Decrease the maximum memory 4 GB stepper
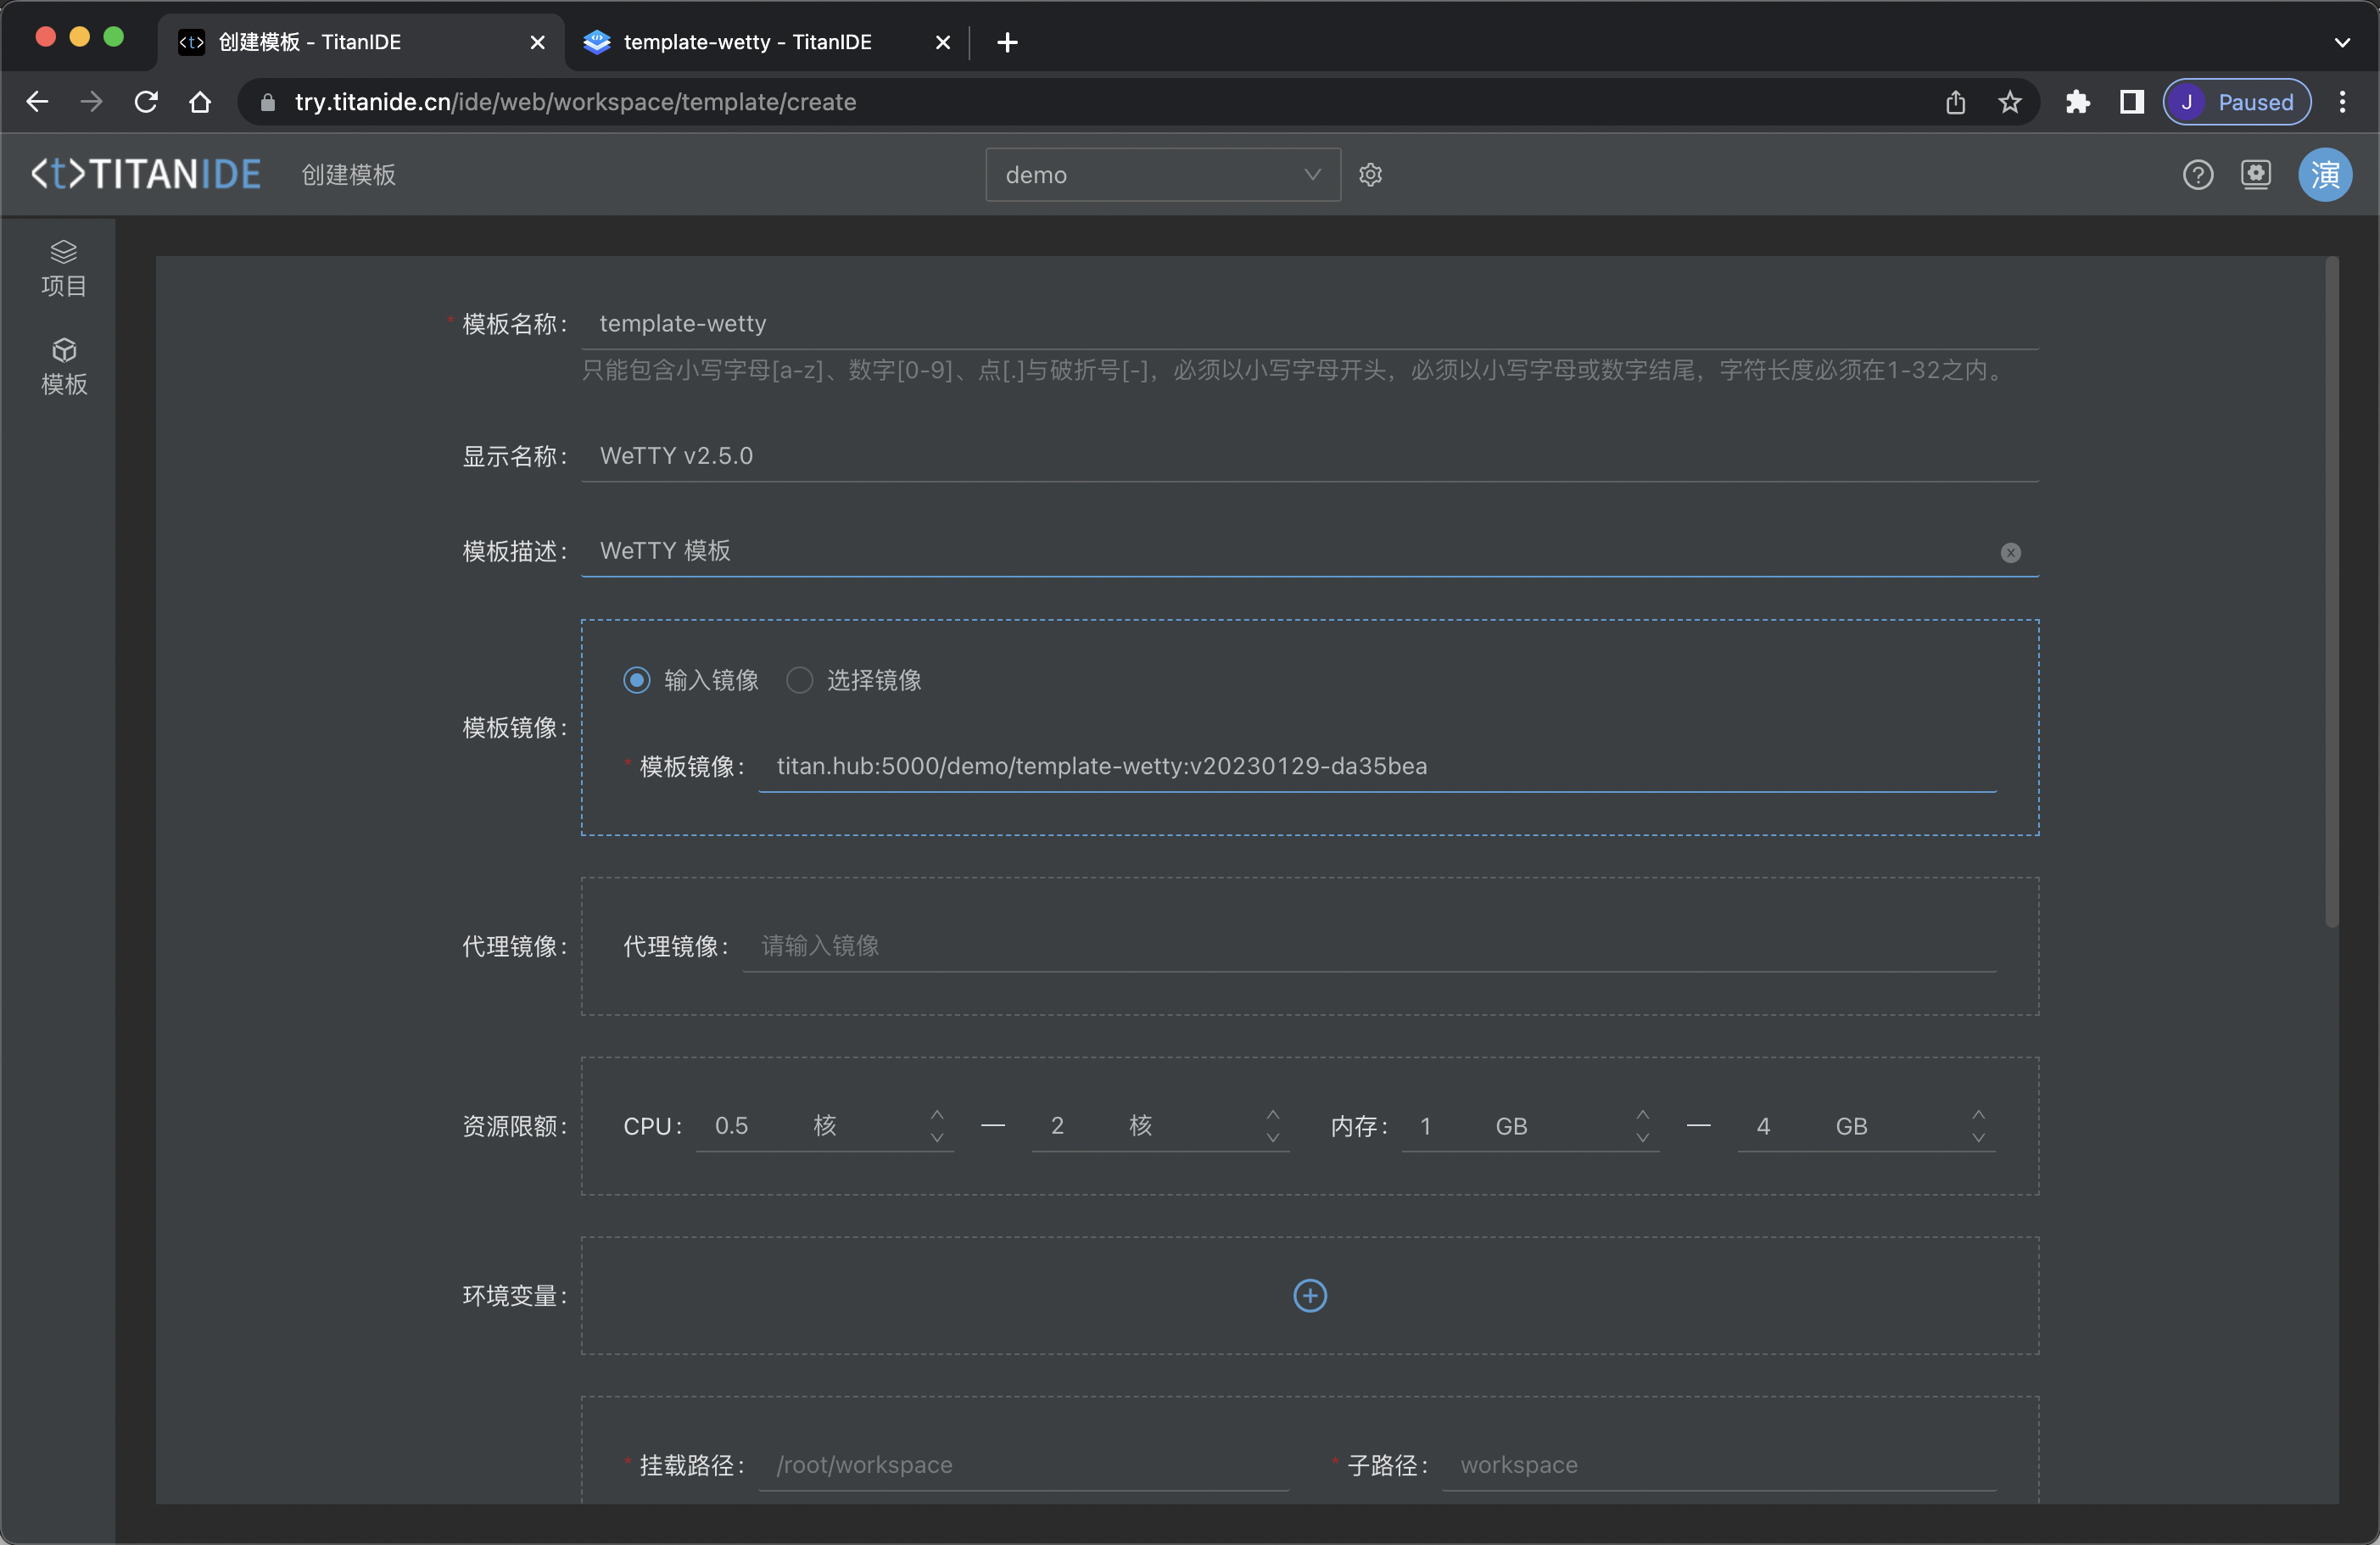 [x=1977, y=1138]
